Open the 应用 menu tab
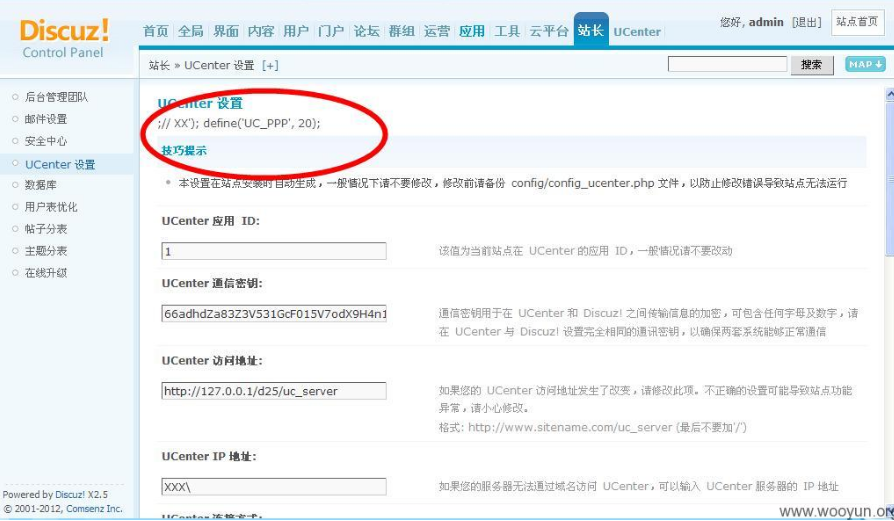The height and width of the screenshot is (521, 894). (472, 31)
